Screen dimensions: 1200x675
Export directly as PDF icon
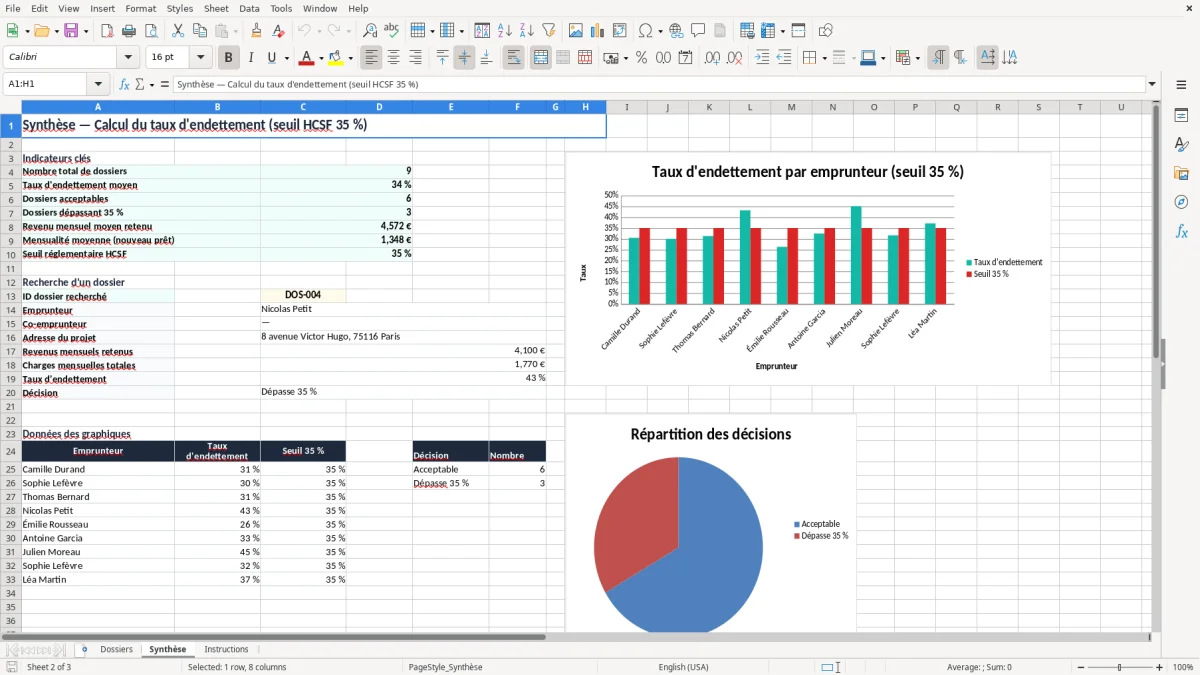107,31
